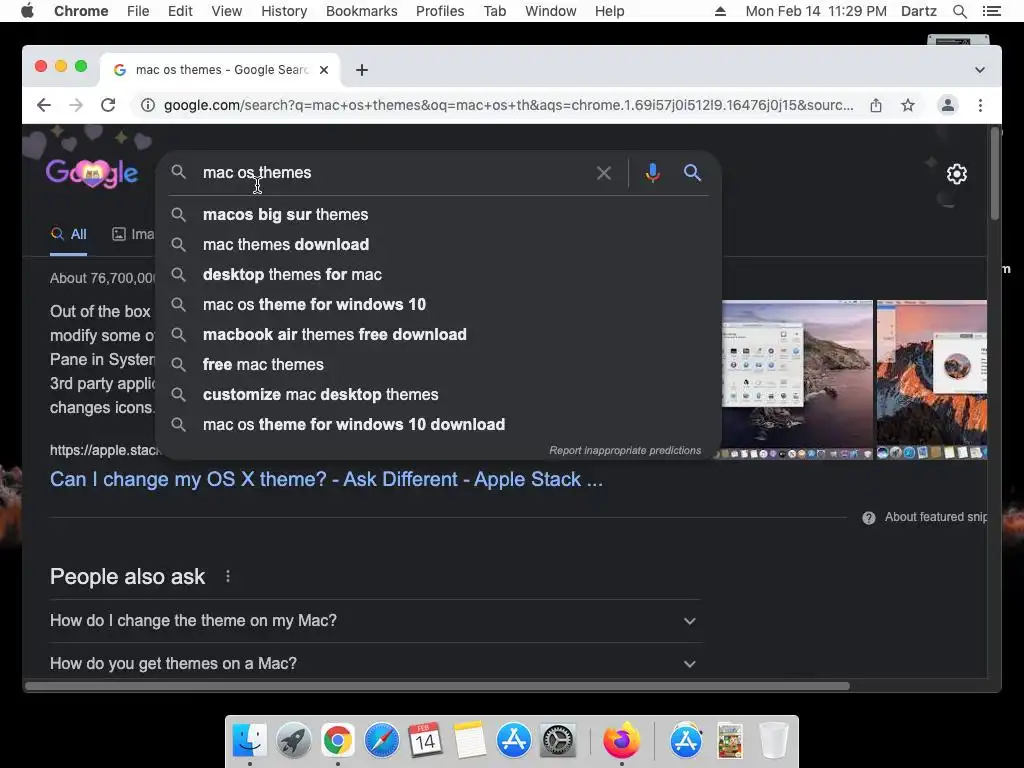This screenshot has width=1024, height=768.
Task: Open System Preferences from the Dock
Action: (558, 741)
